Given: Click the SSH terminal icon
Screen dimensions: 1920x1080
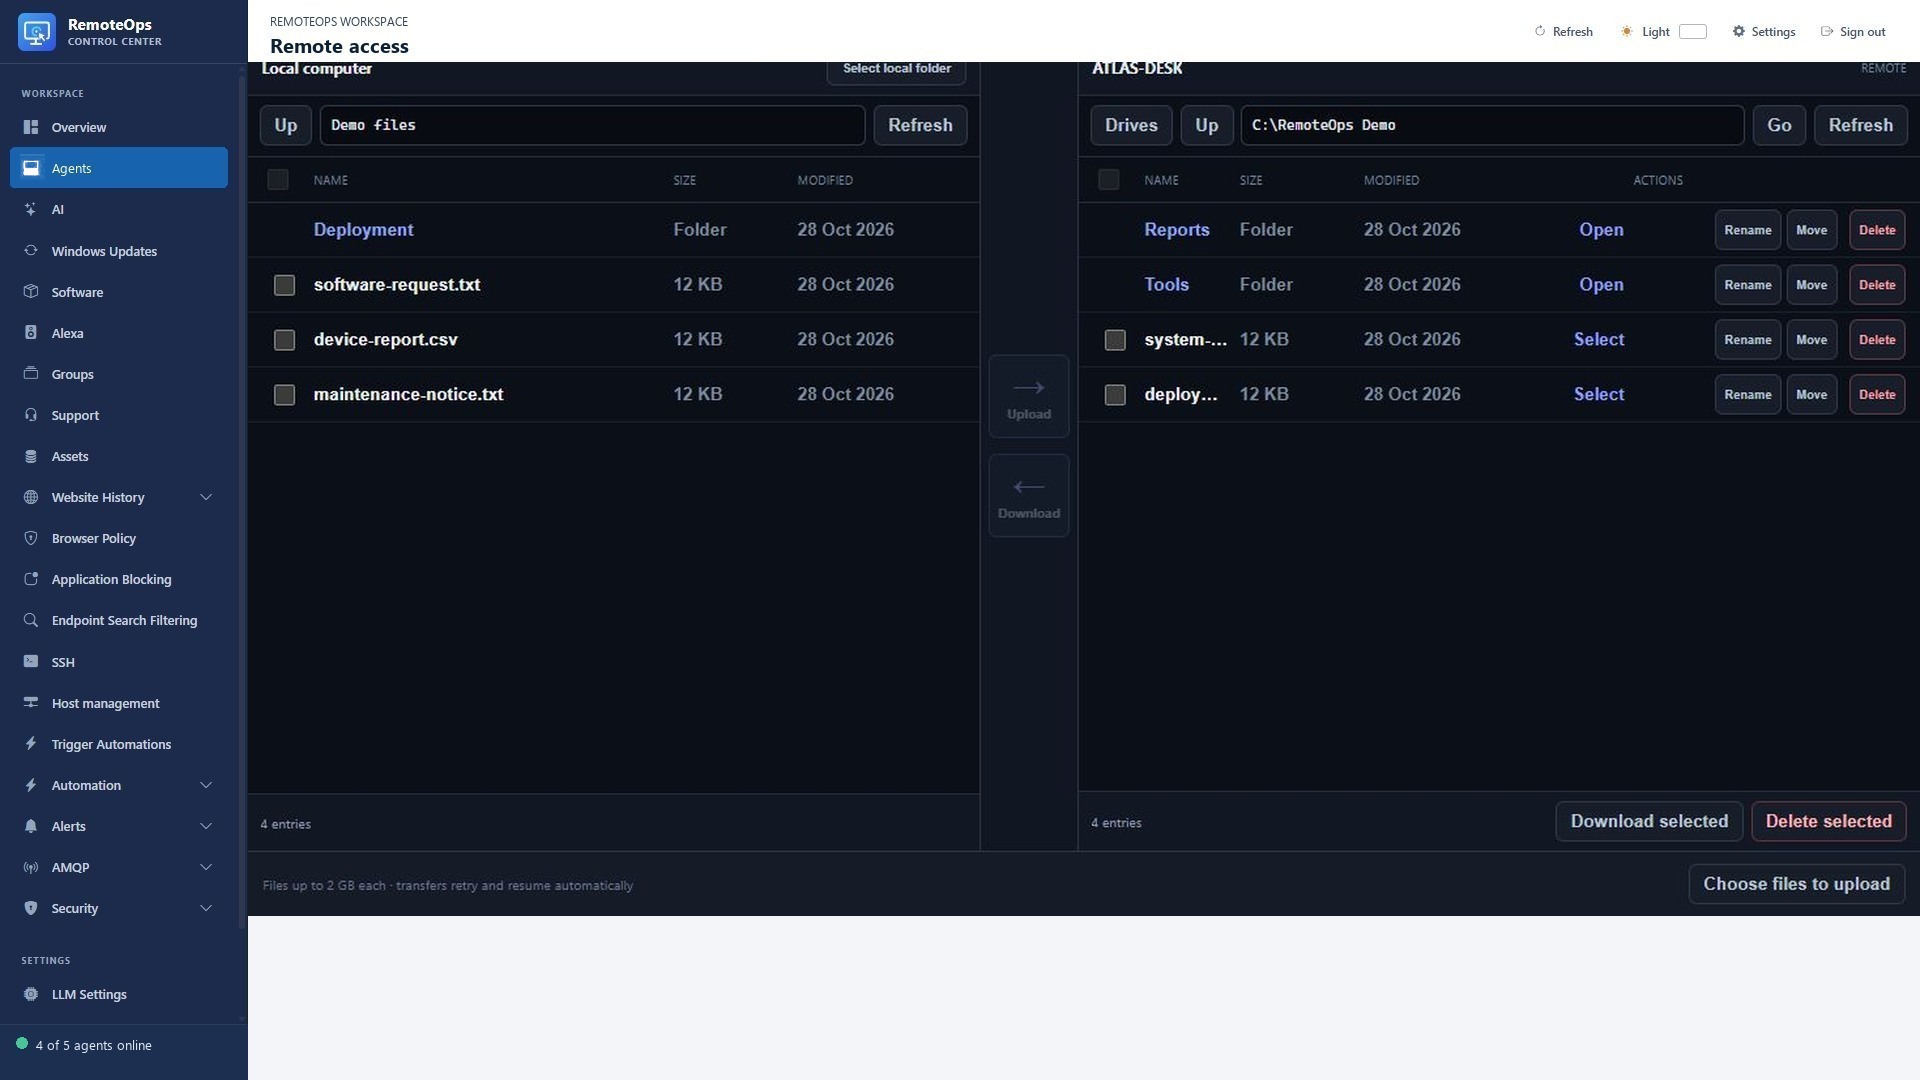Looking at the screenshot, I should click(31, 662).
